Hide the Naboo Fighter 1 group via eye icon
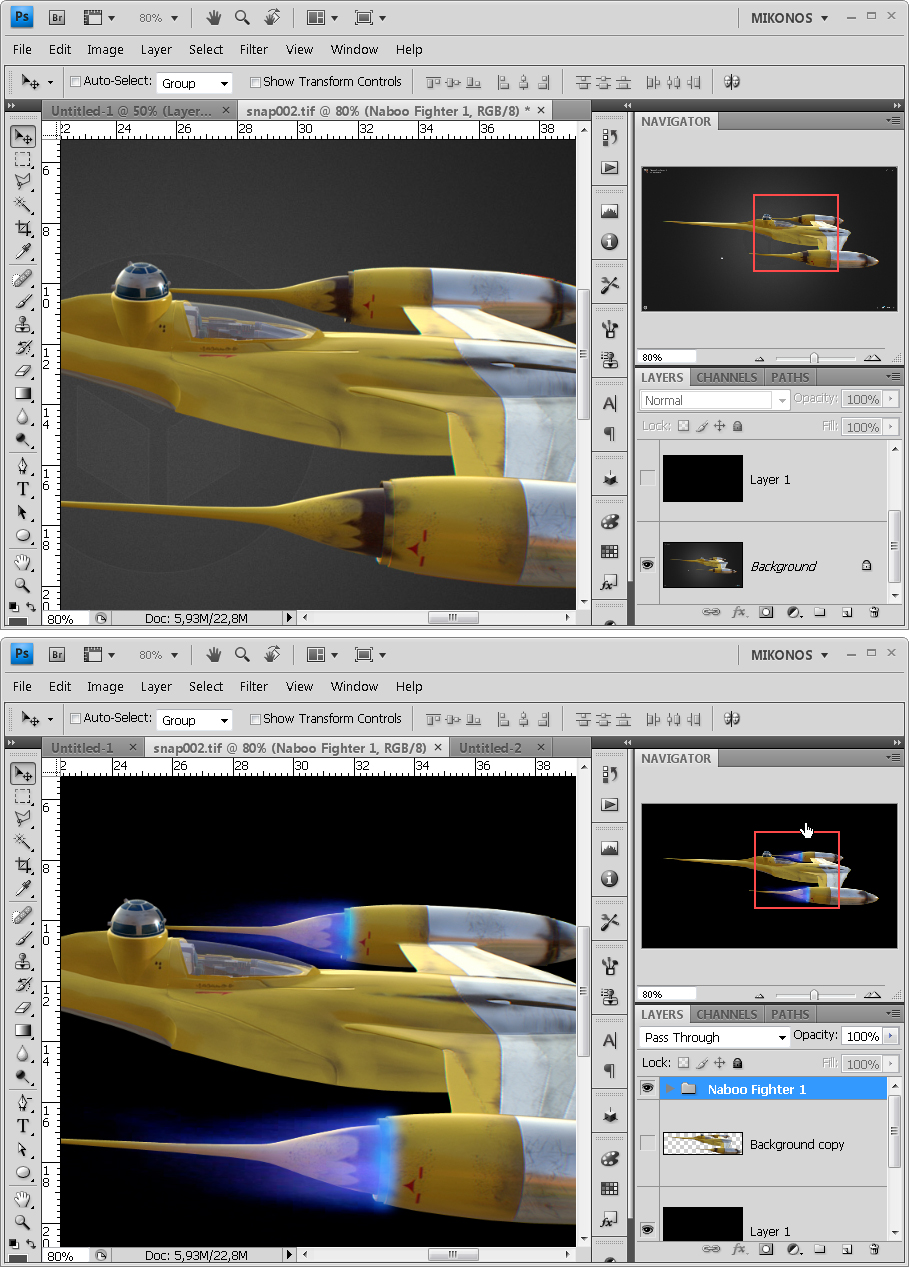The height and width of the screenshot is (1267, 909). [648, 1088]
